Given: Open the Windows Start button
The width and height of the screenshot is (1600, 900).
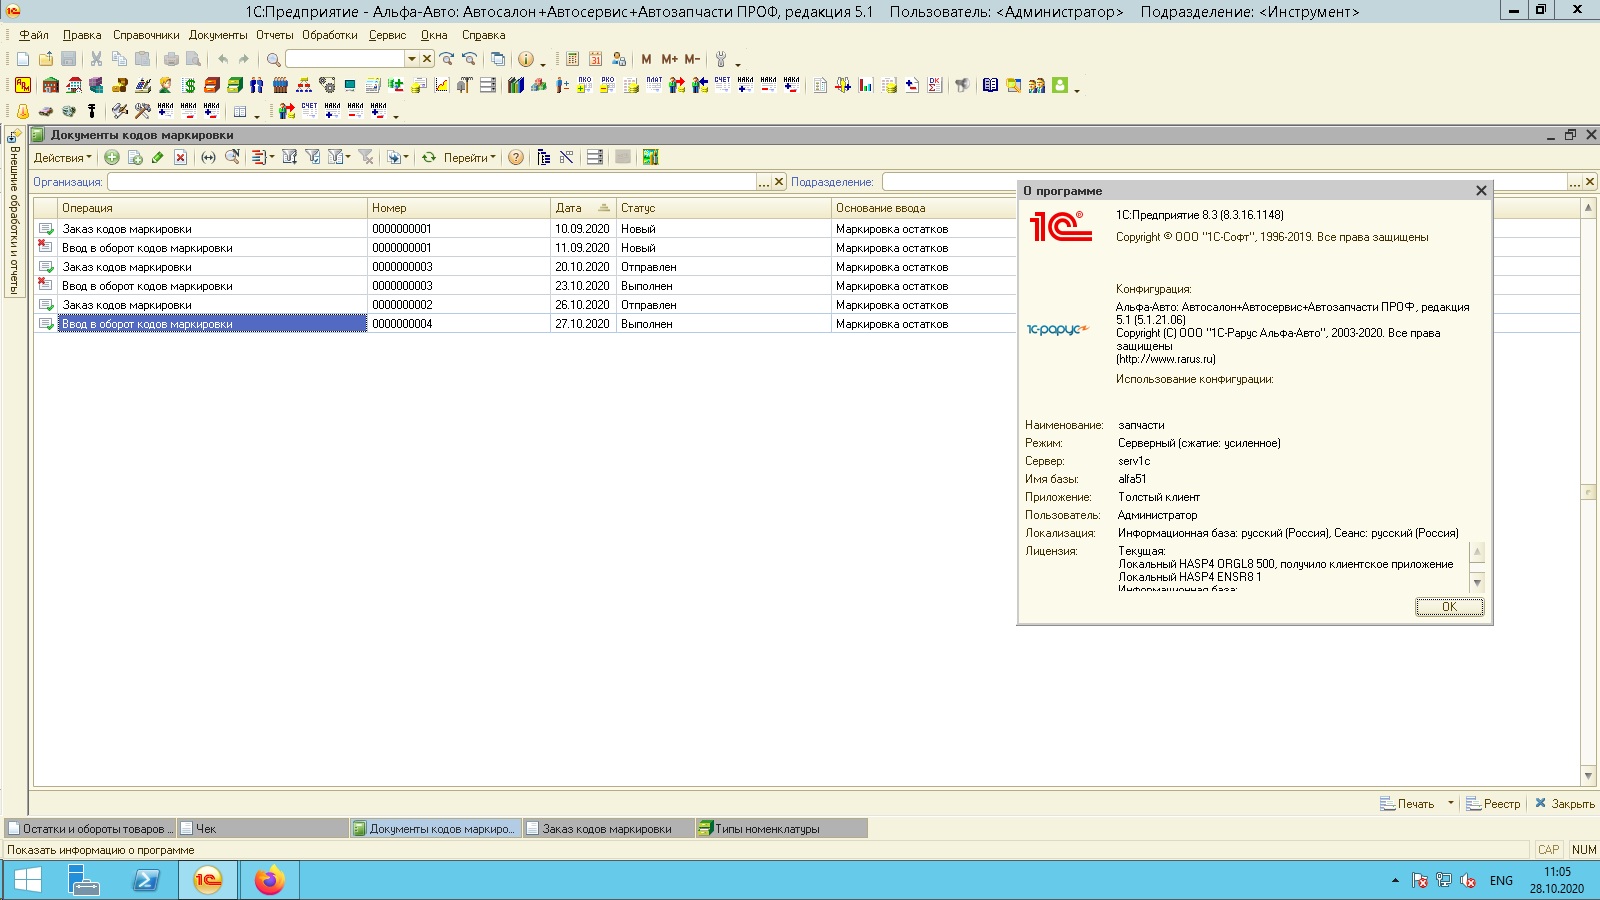Looking at the screenshot, I should [28, 881].
